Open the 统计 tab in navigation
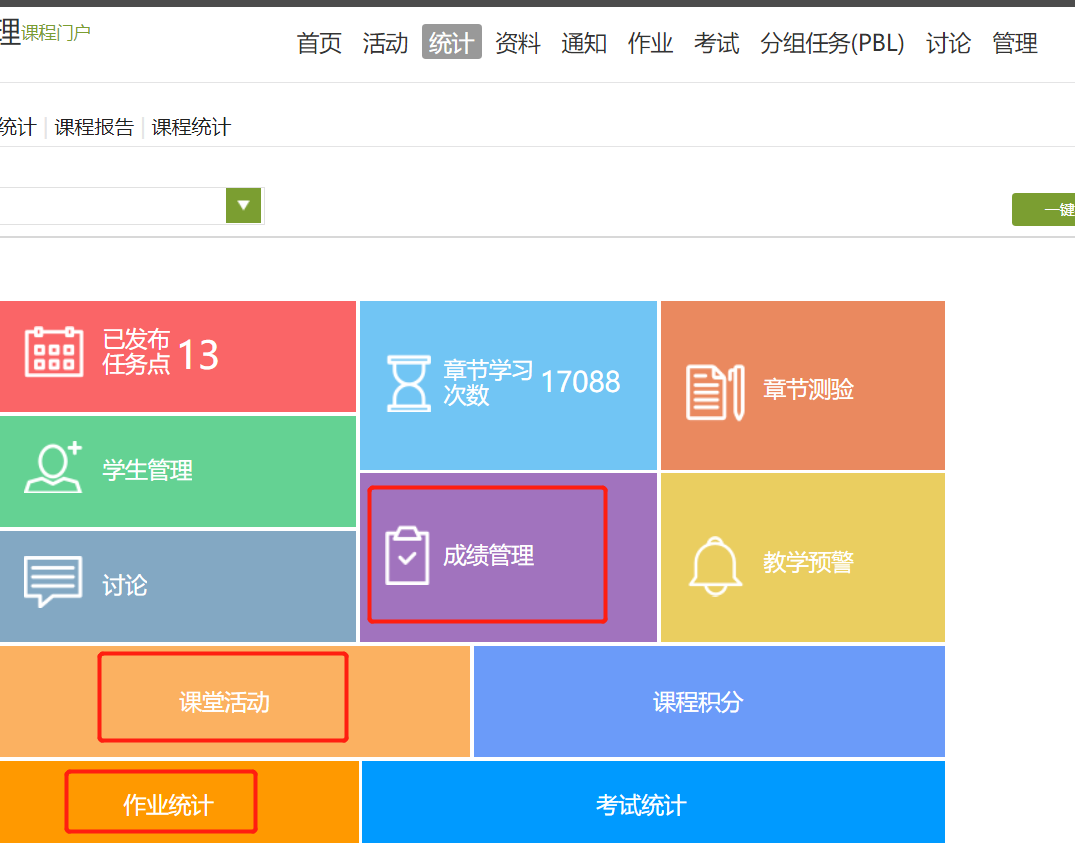This screenshot has height=843, width=1075. click(x=451, y=43)
